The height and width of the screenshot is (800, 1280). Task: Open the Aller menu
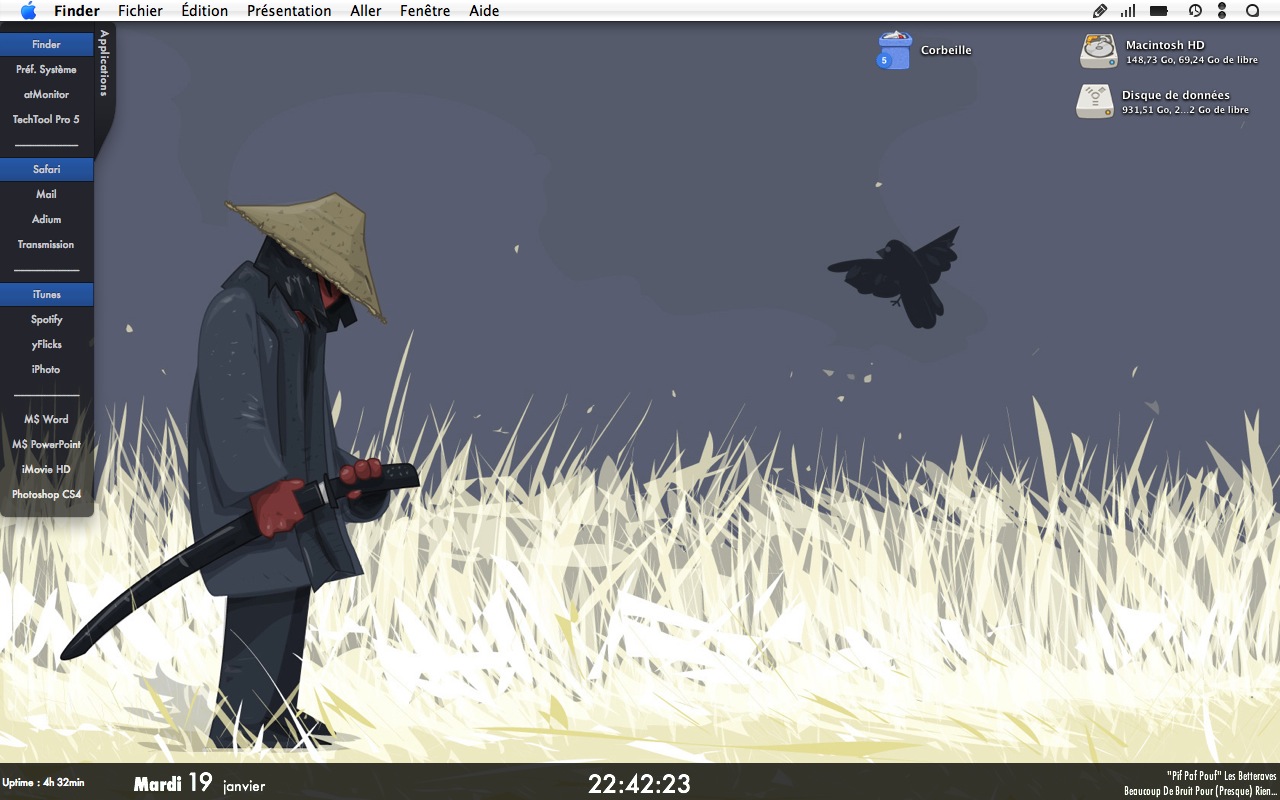pos(366,11)
